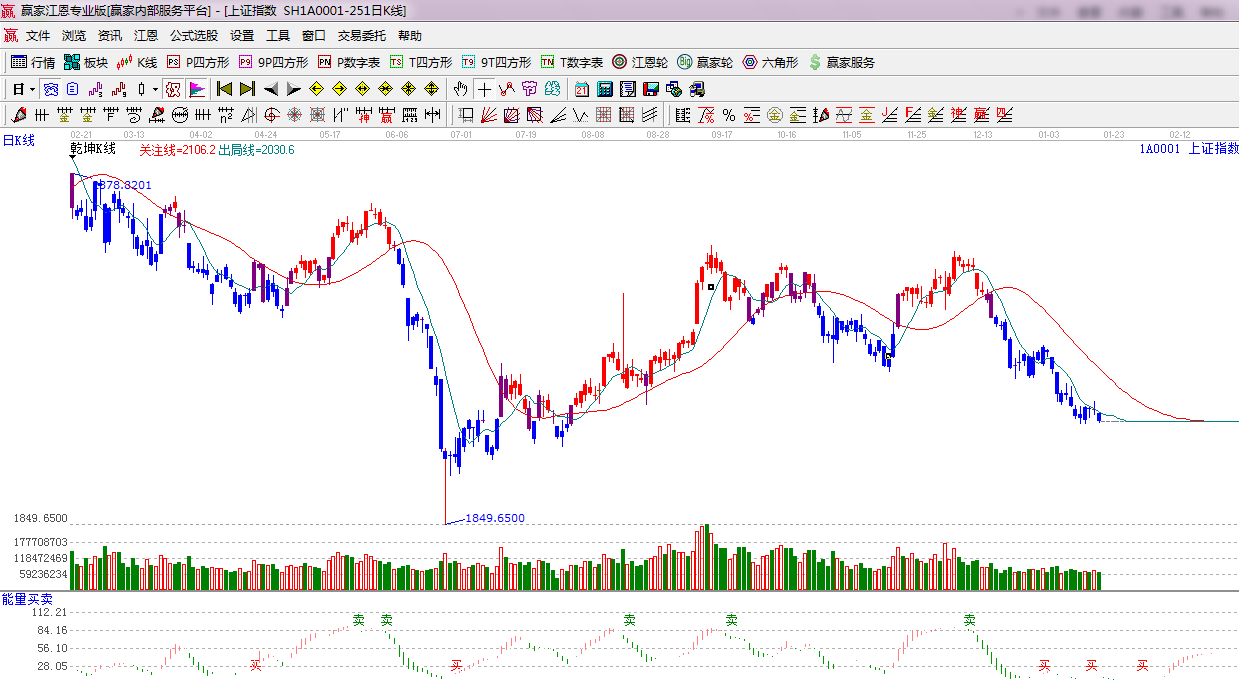Open the 六角形 hexagon chart tool
The height and width of the screenshot is (685, 1239).
(x=770, y=62)
